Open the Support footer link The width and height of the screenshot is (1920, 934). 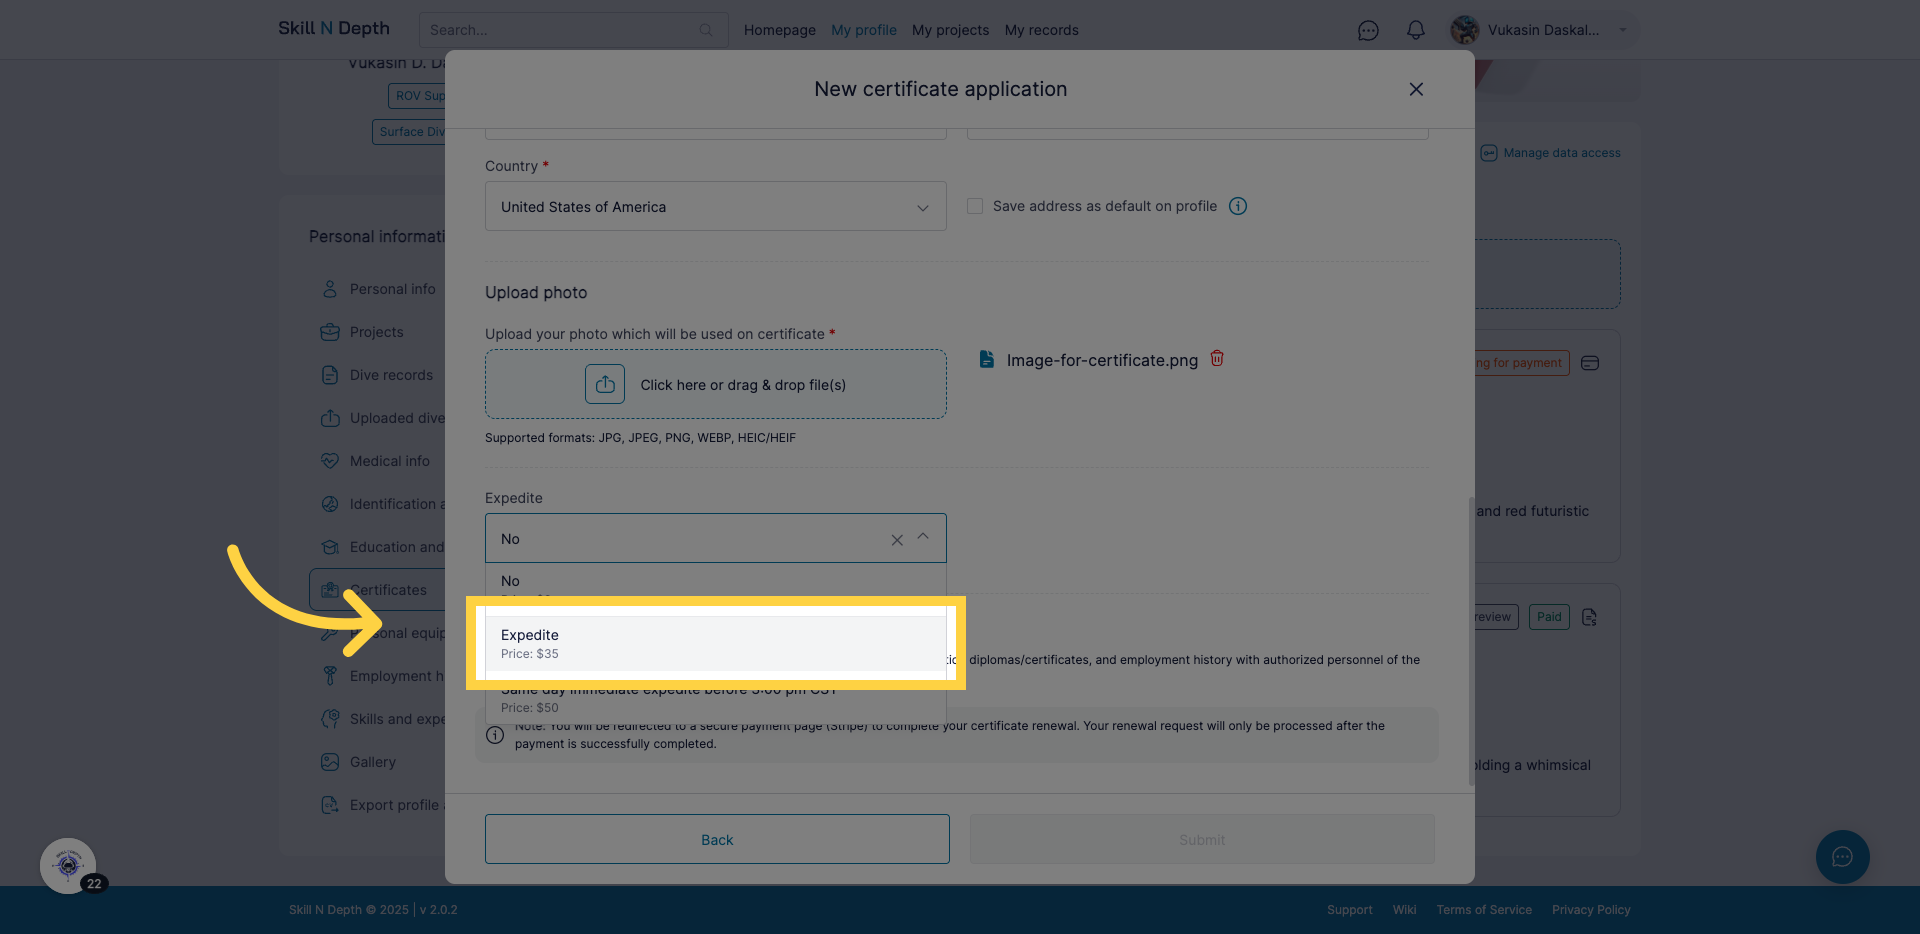click(1349, 910)
